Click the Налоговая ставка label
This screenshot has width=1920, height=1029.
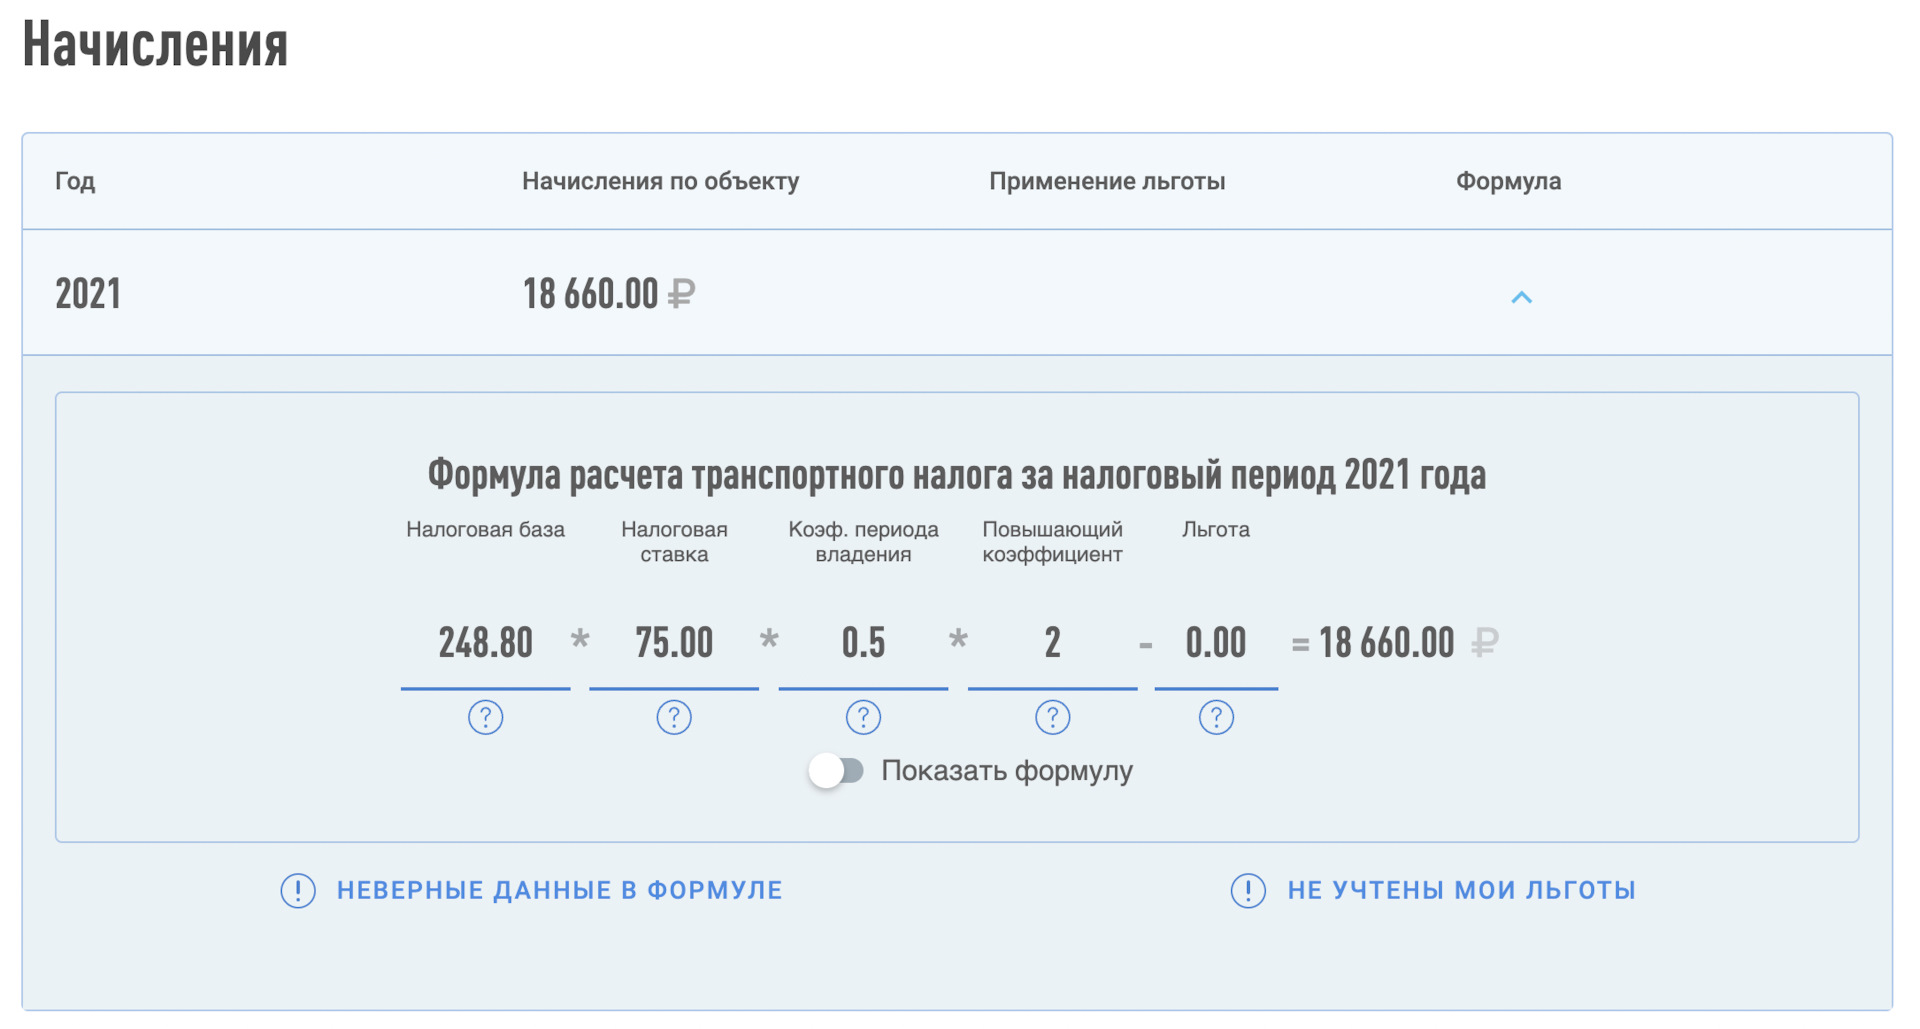[x=674, y=542]
